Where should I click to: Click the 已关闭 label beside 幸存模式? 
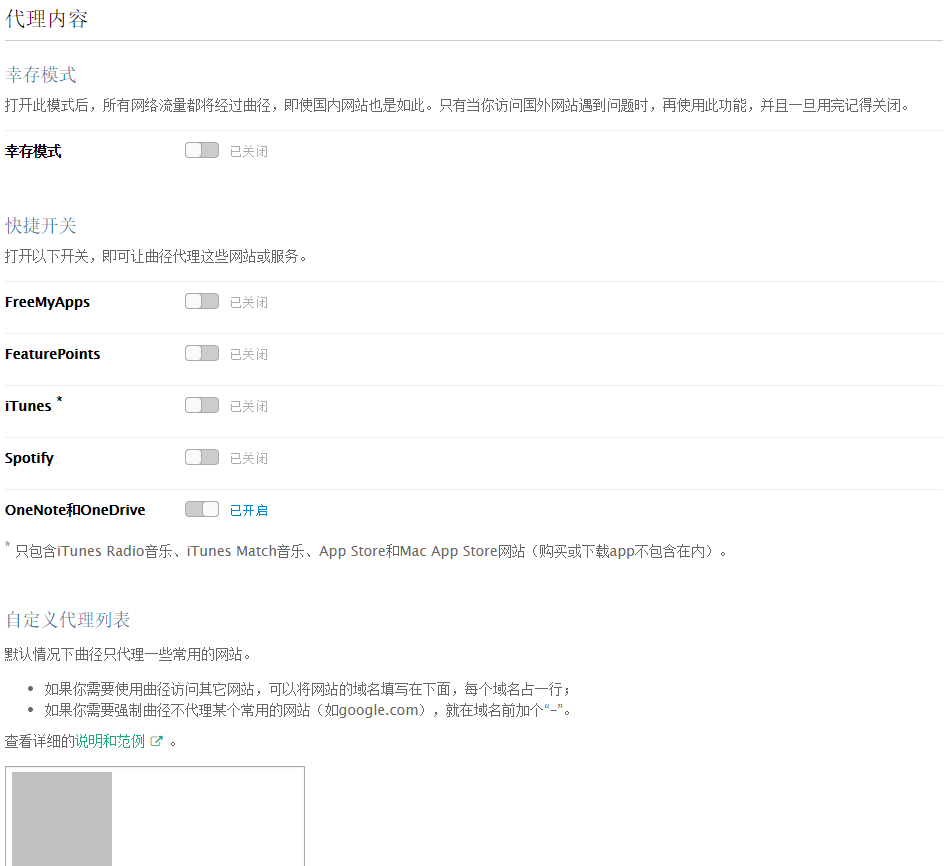click(x=248, y=150)
